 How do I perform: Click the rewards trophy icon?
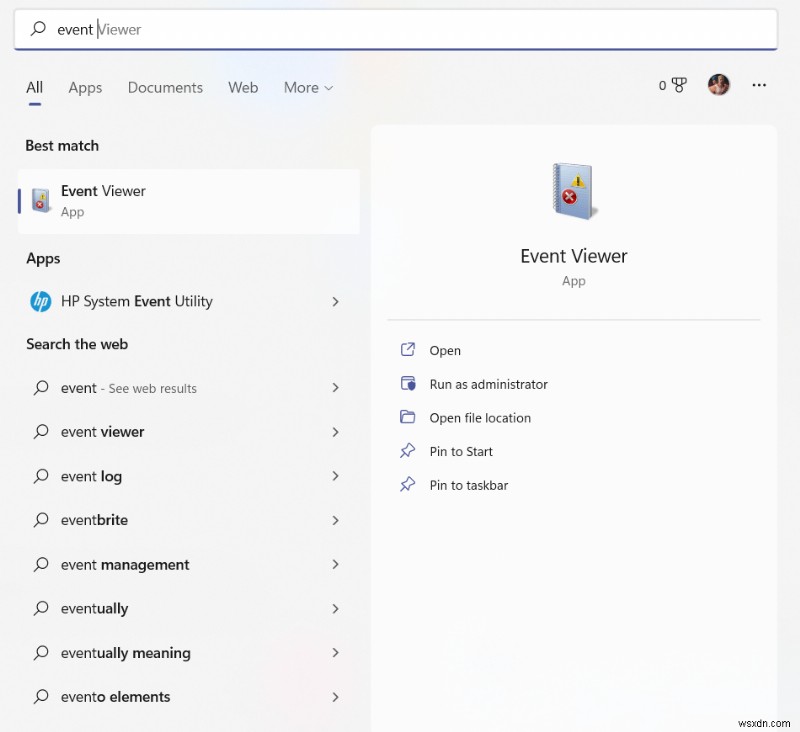coord(679,85)
